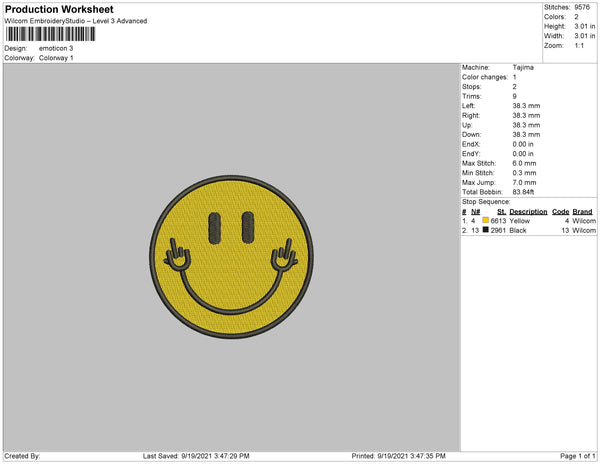600x464 pixels.
Task: Click the Min Stitch value '0.3 mm'
Action: [524, 173]
